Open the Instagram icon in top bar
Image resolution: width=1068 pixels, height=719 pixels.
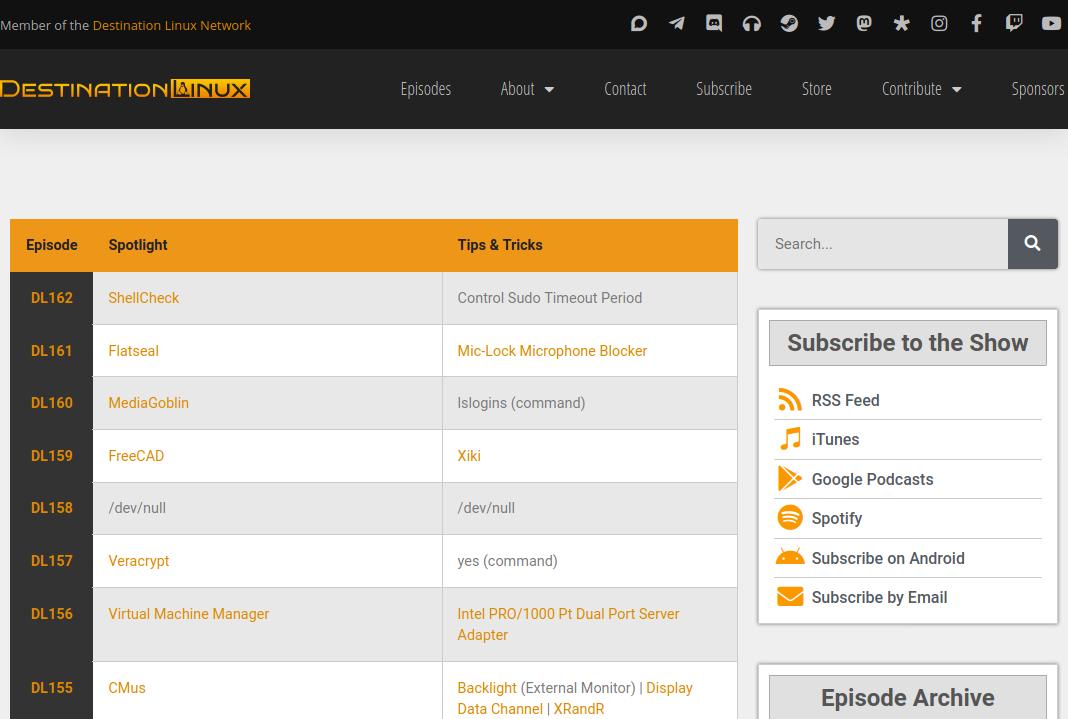939,24
